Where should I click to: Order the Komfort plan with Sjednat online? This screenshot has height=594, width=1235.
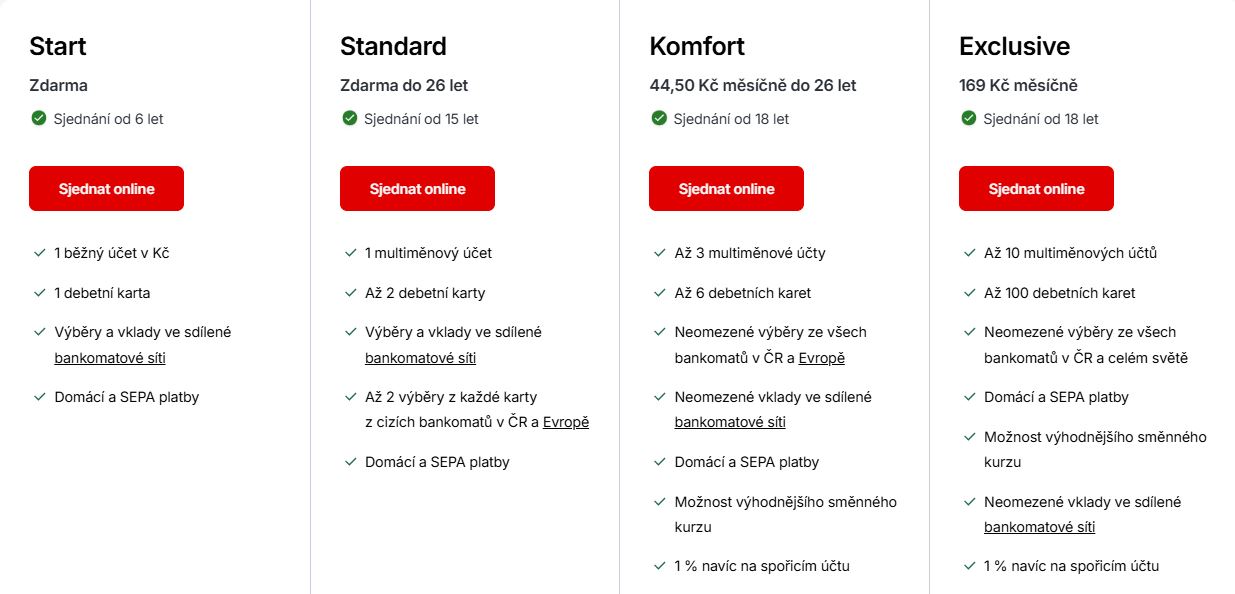click(x=726, y=188)
